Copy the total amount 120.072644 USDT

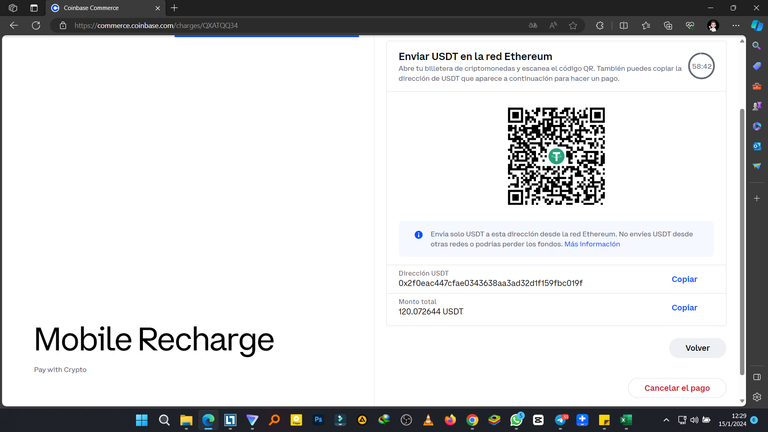pos(684,308)
